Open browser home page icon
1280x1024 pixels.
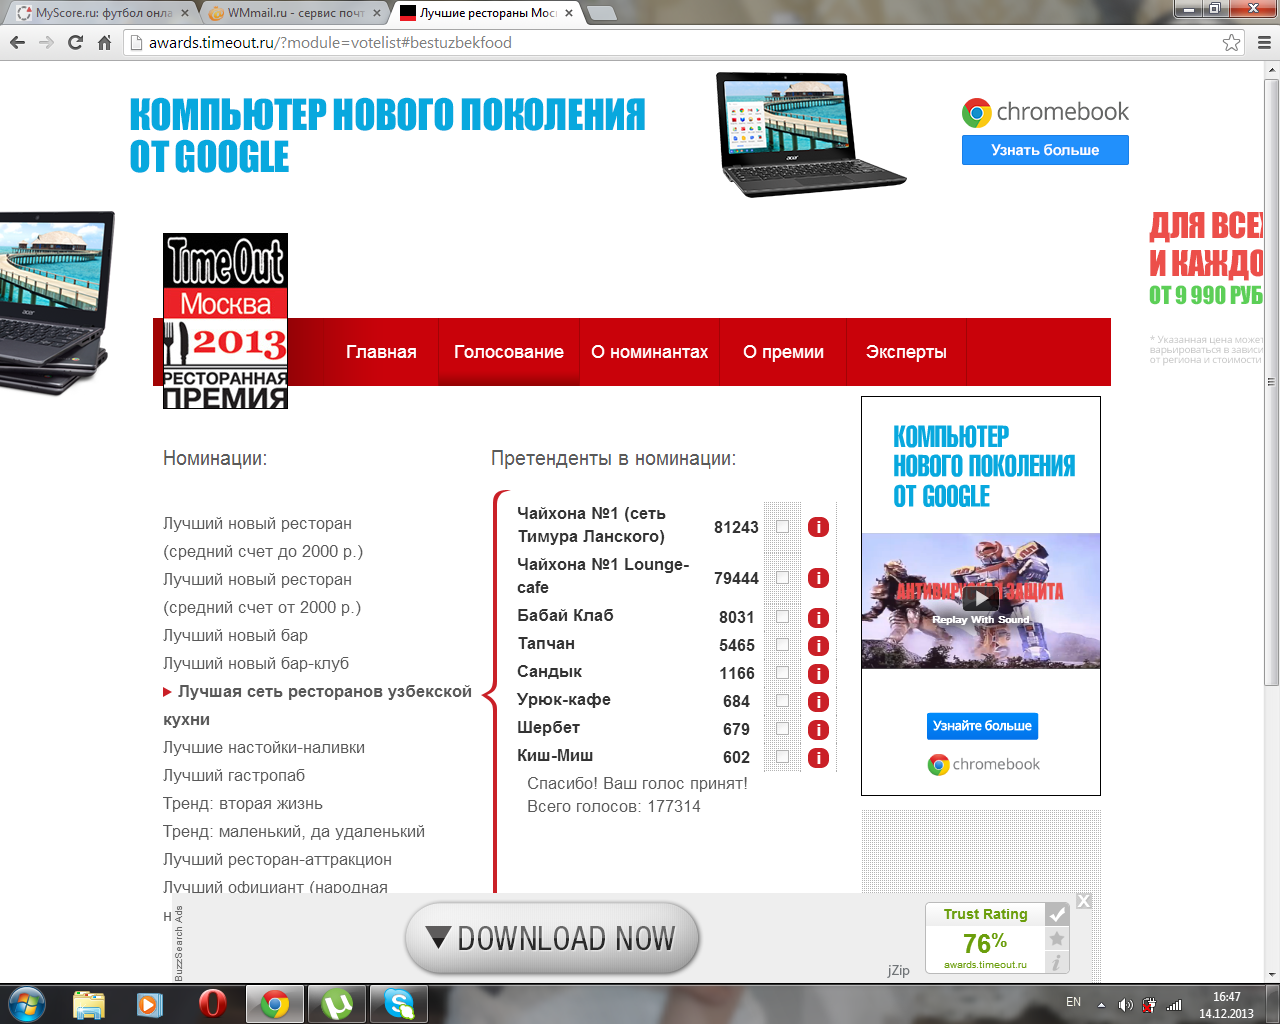point(104,42)
